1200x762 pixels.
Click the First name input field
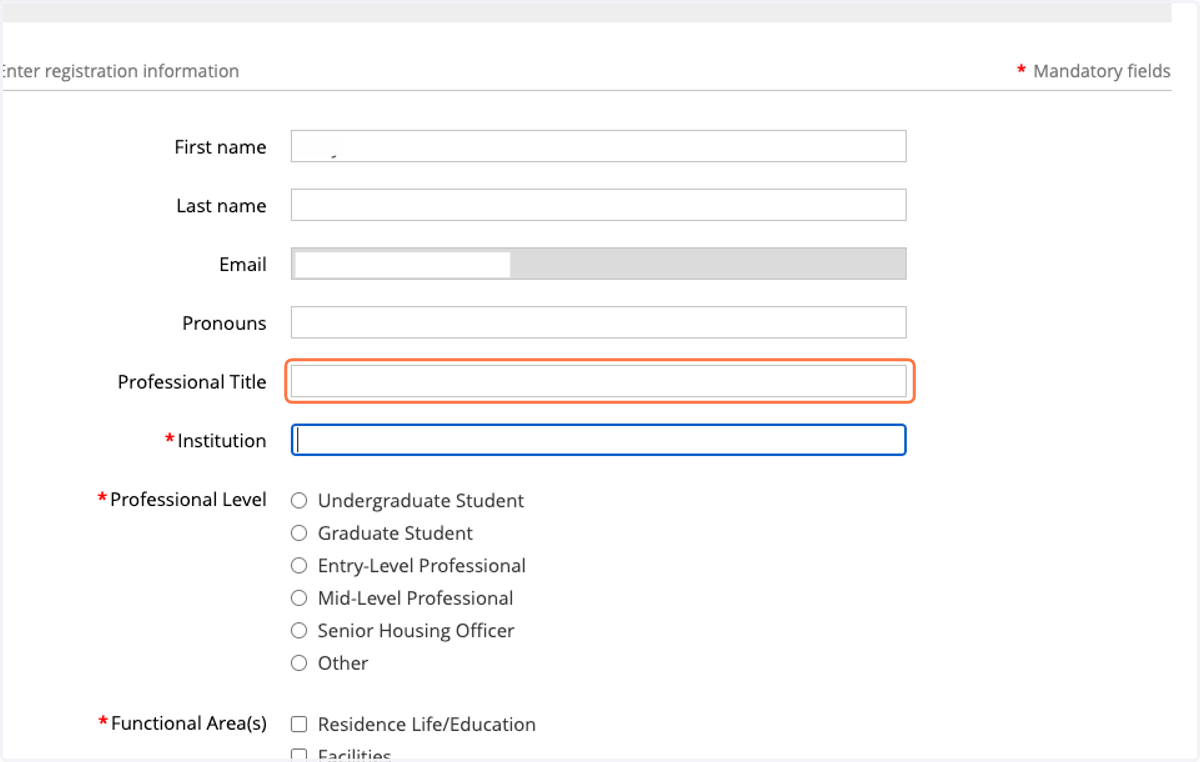click(598, 146)
